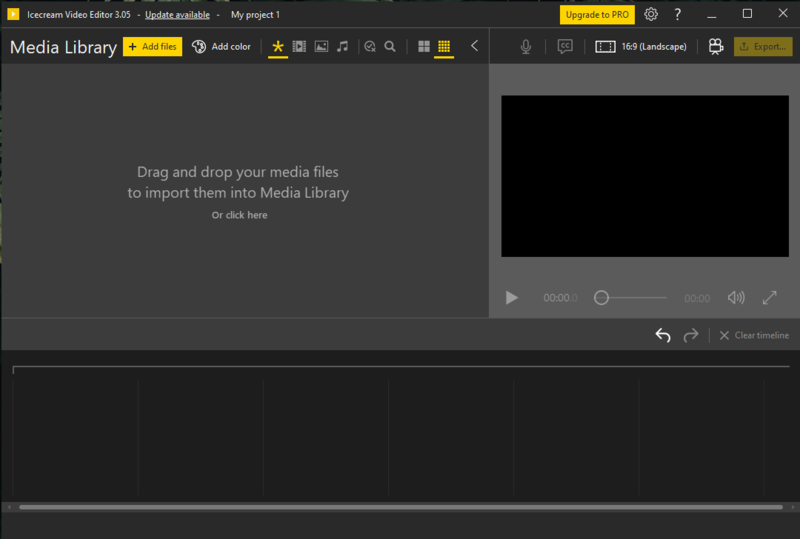Viewport: 800px width, 539px height.
Task: Click the timeline scrollbar left arrow
Action: click(x=9, y=507)
